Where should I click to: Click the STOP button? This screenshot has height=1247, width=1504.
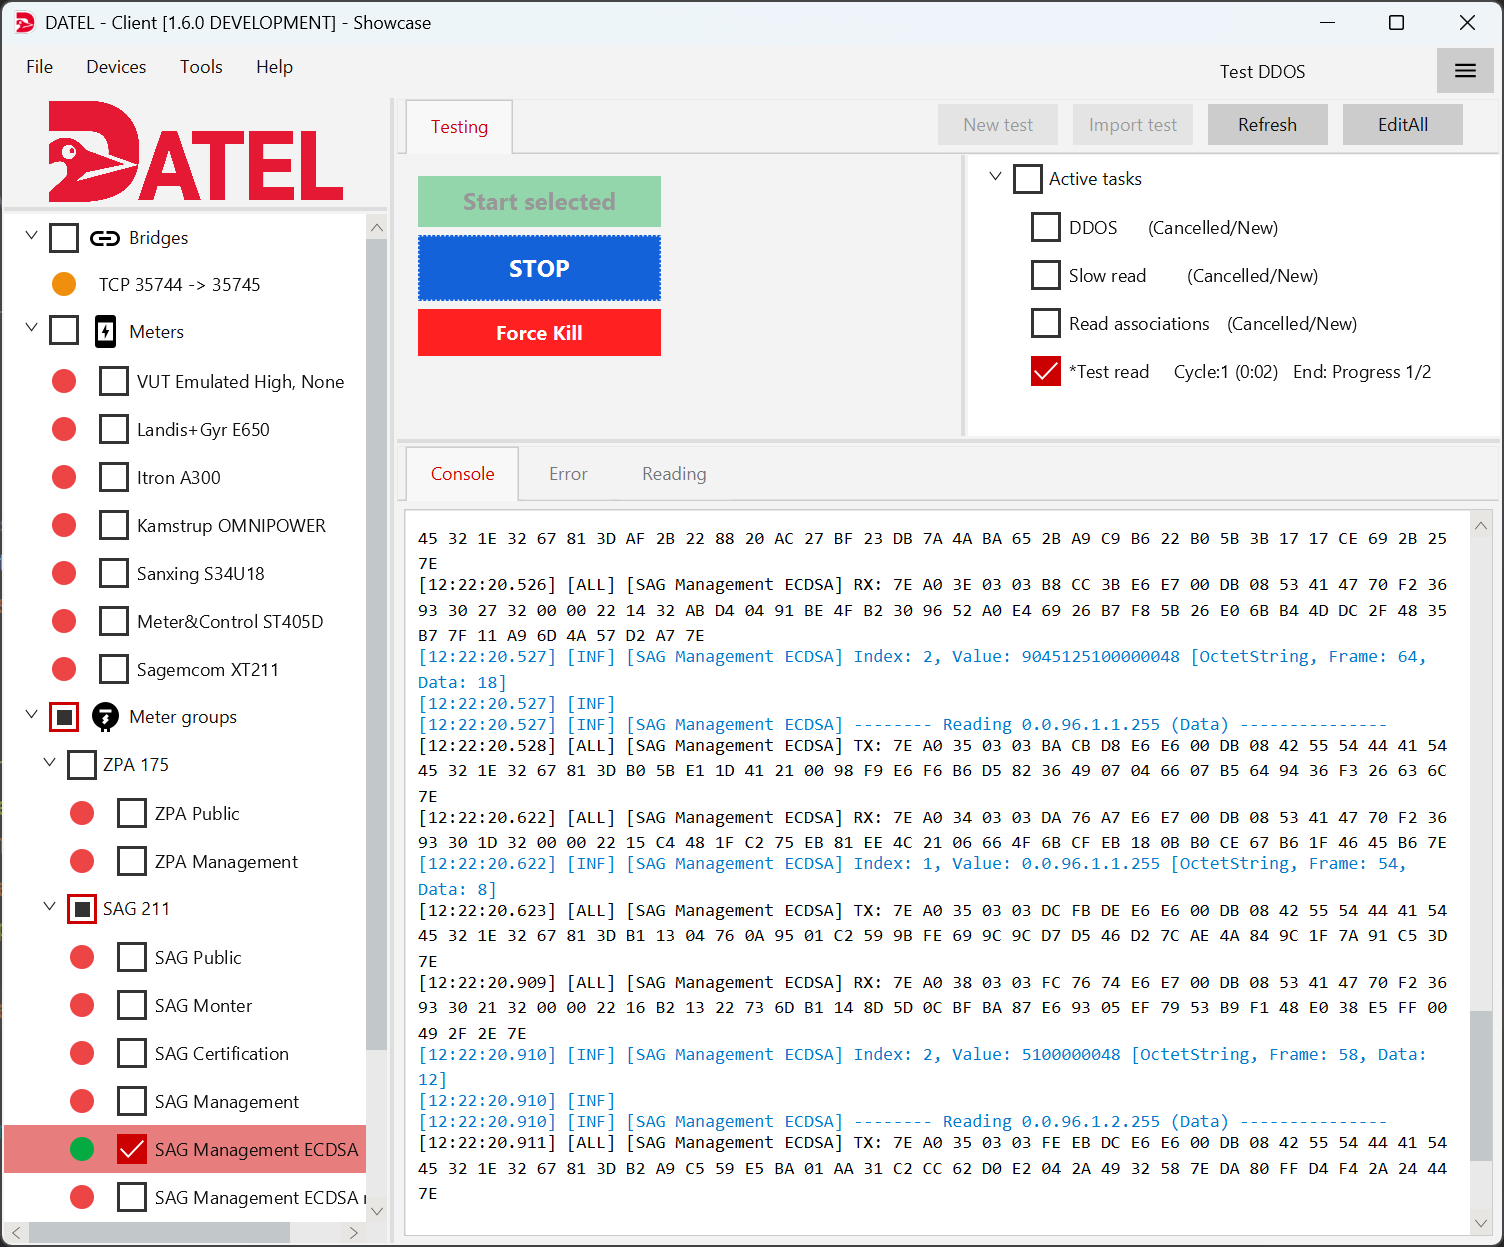pos(539,268)
